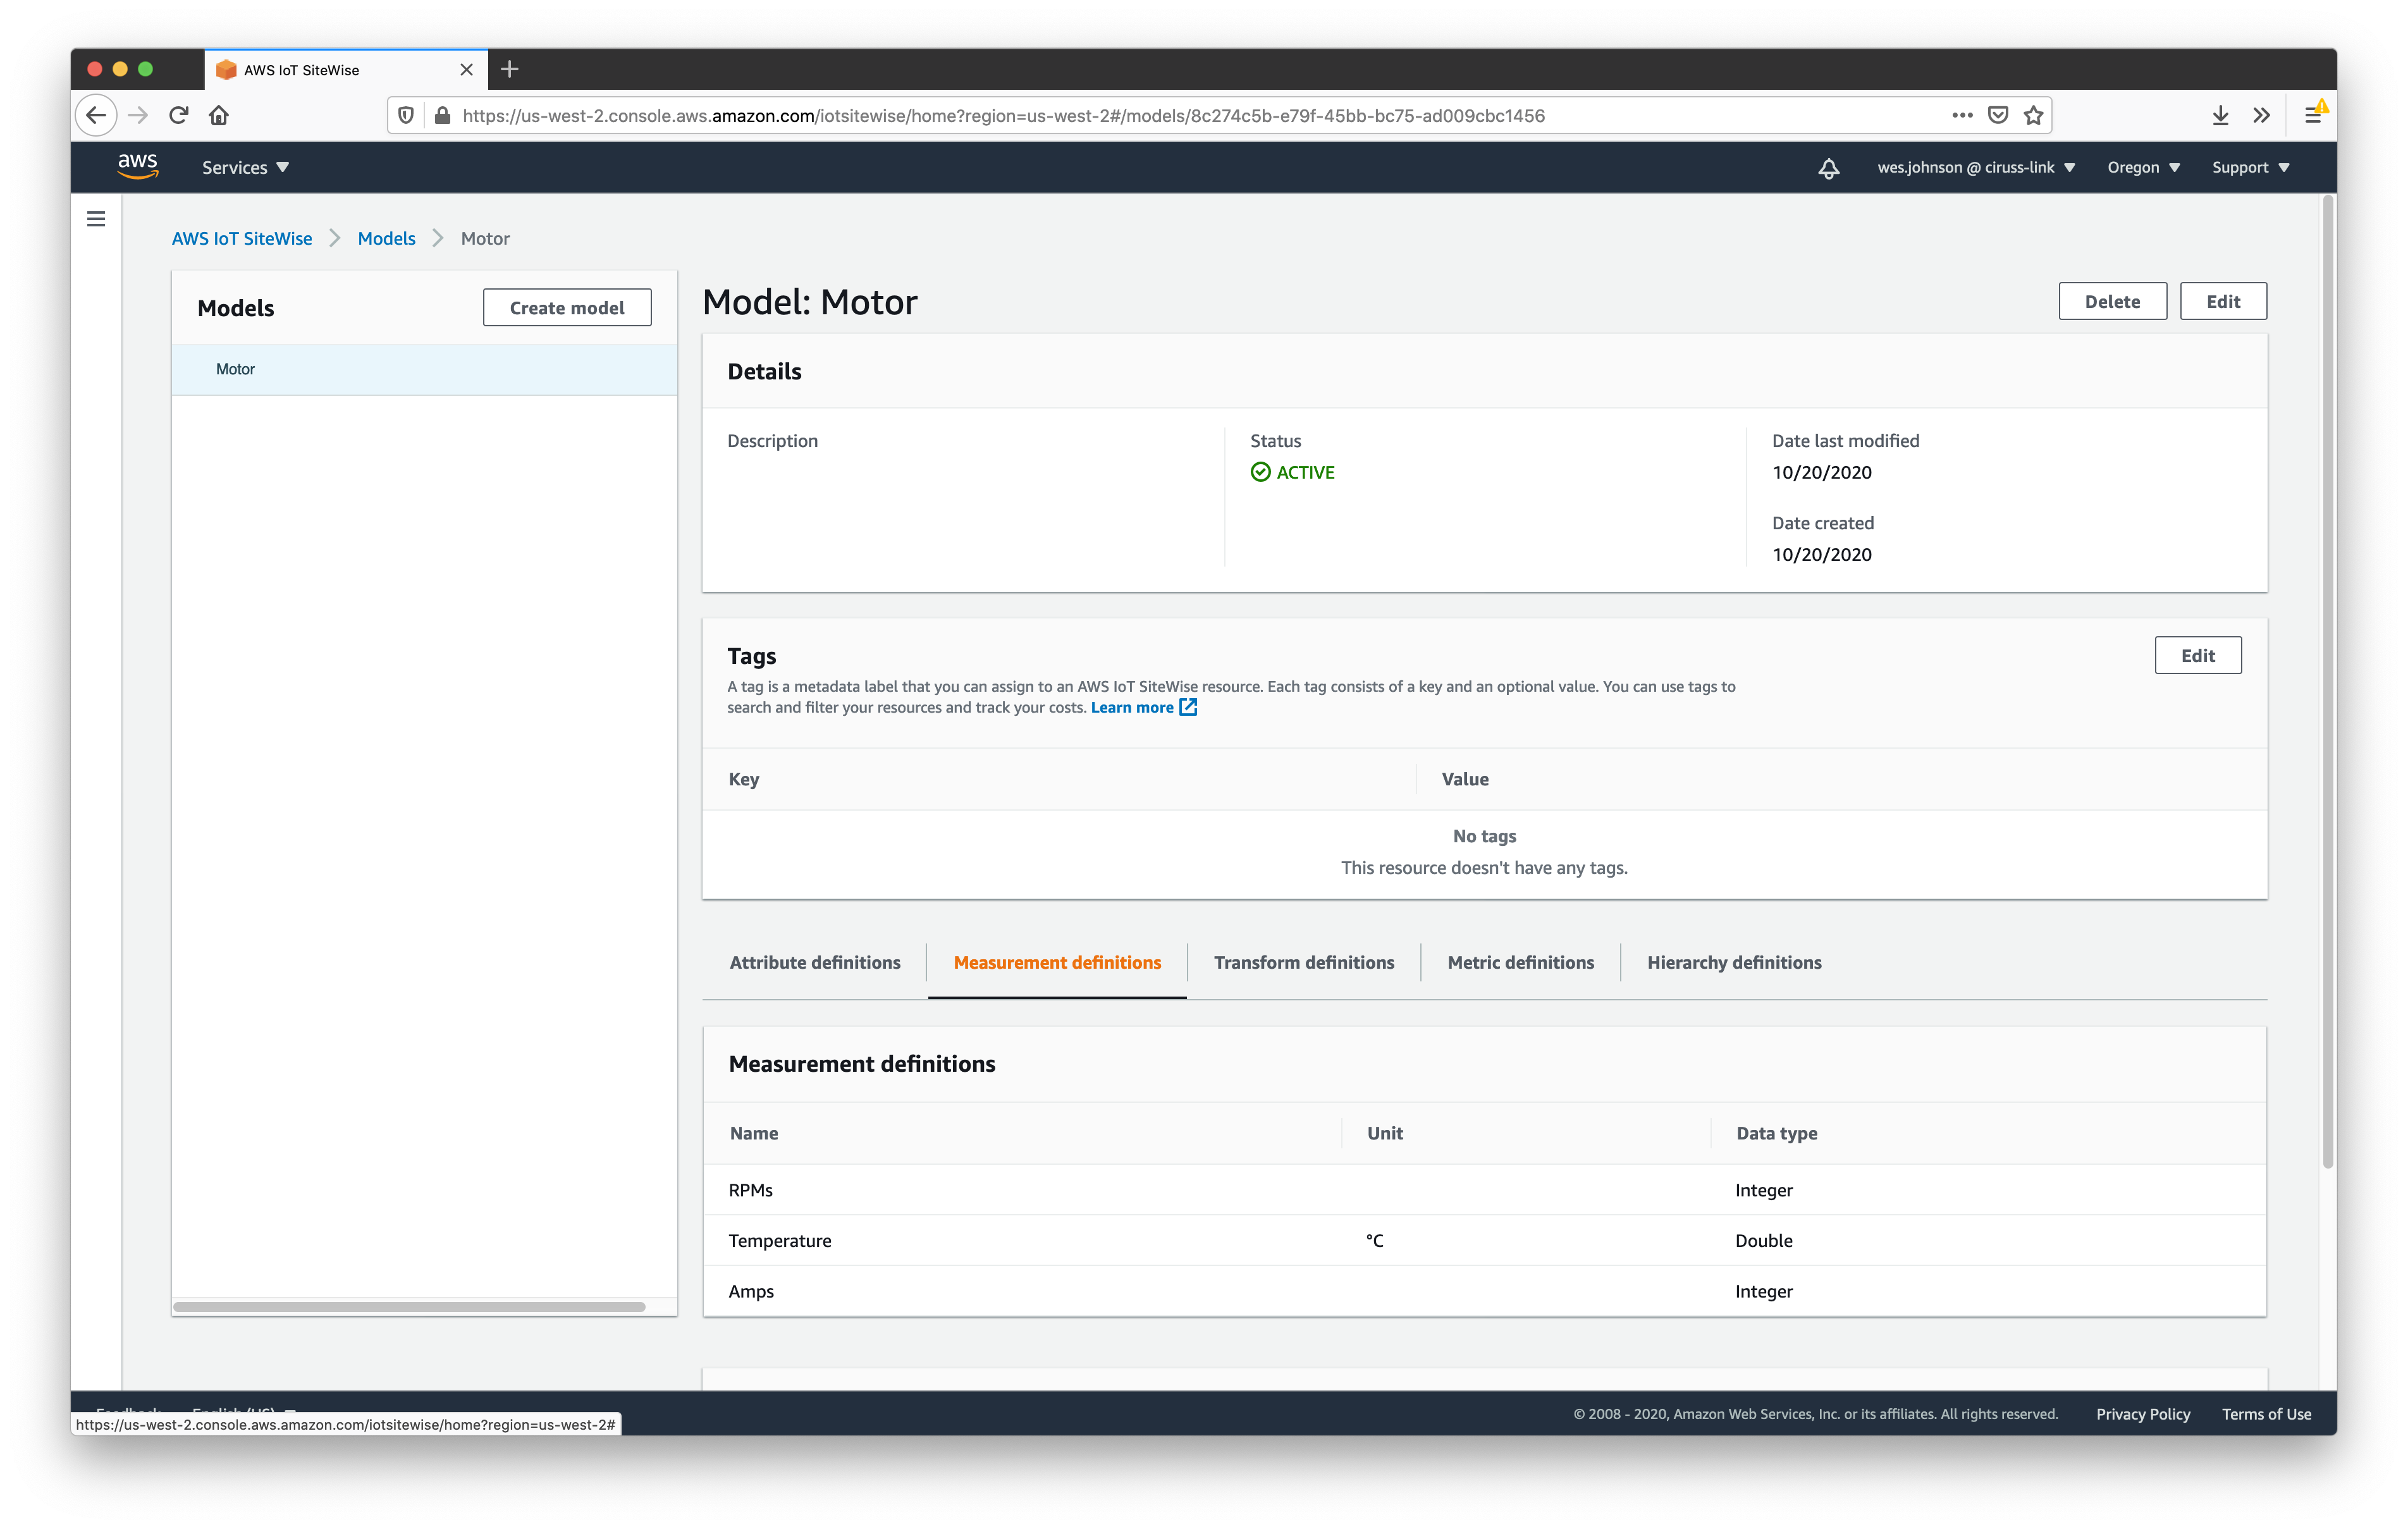Viewport: 2408px width, 1529px height.
Task: Click the °C unit cell
Action: (1374, 1240)
